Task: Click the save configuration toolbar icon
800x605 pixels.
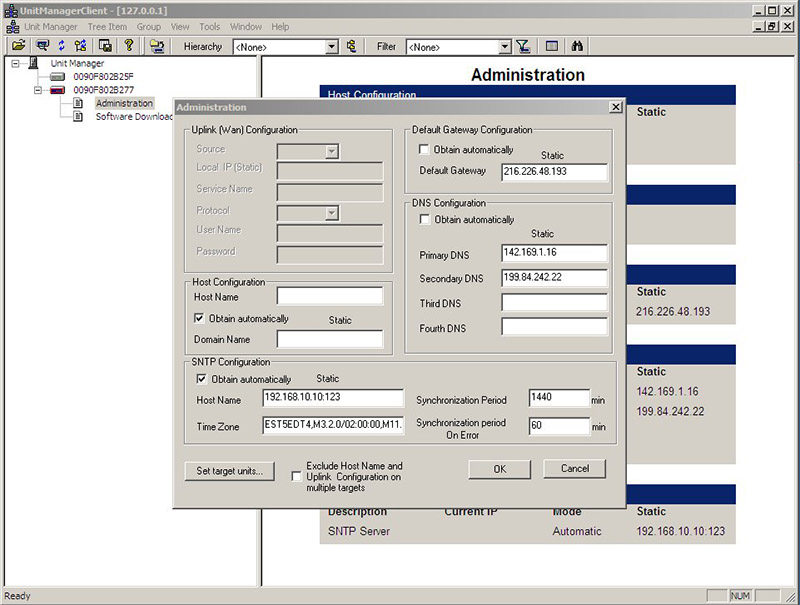Action: (106, 46)
